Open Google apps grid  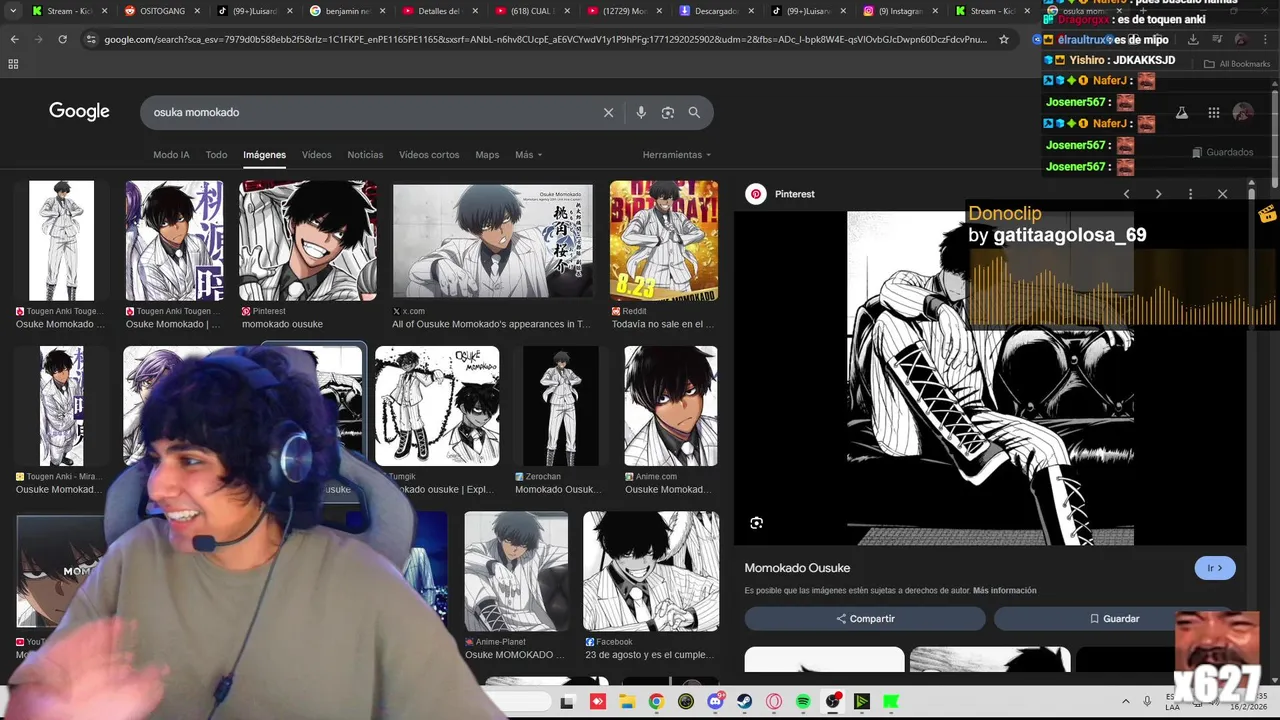click(1214, 113)
